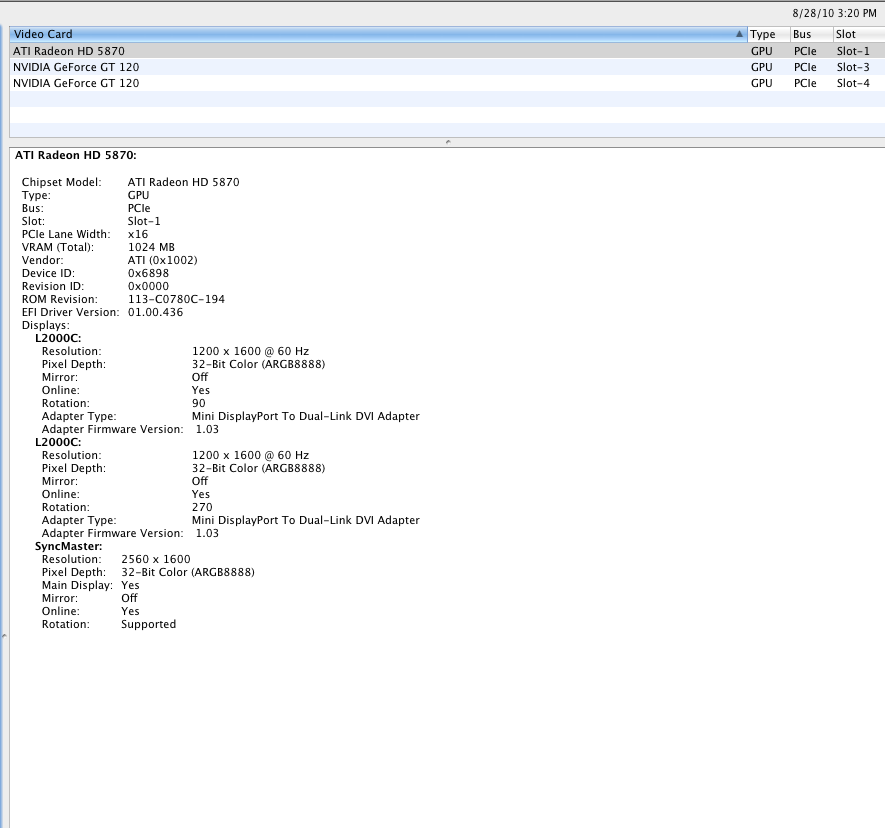Click EFI Driver Version 01.00.436
This screenshot has width=885, height=828.
[155, 312]
